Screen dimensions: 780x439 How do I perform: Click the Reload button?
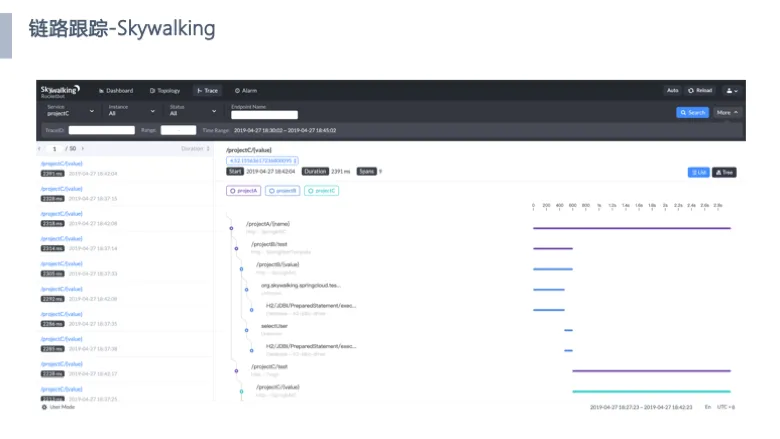tap(700, 90)
